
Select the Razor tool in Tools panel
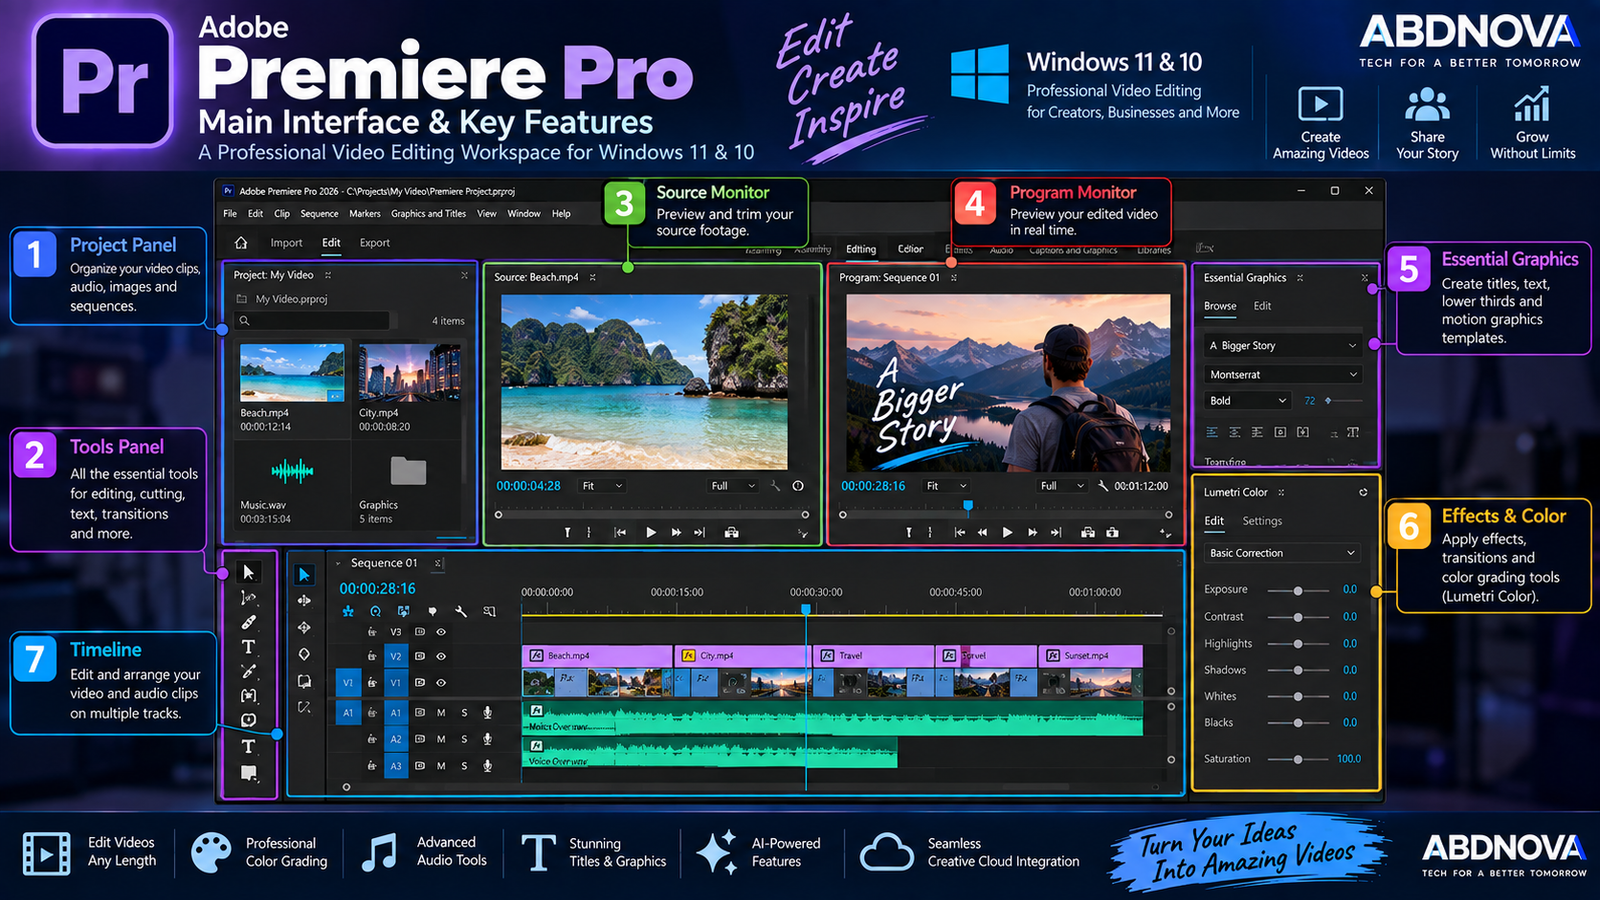point(249,622)
